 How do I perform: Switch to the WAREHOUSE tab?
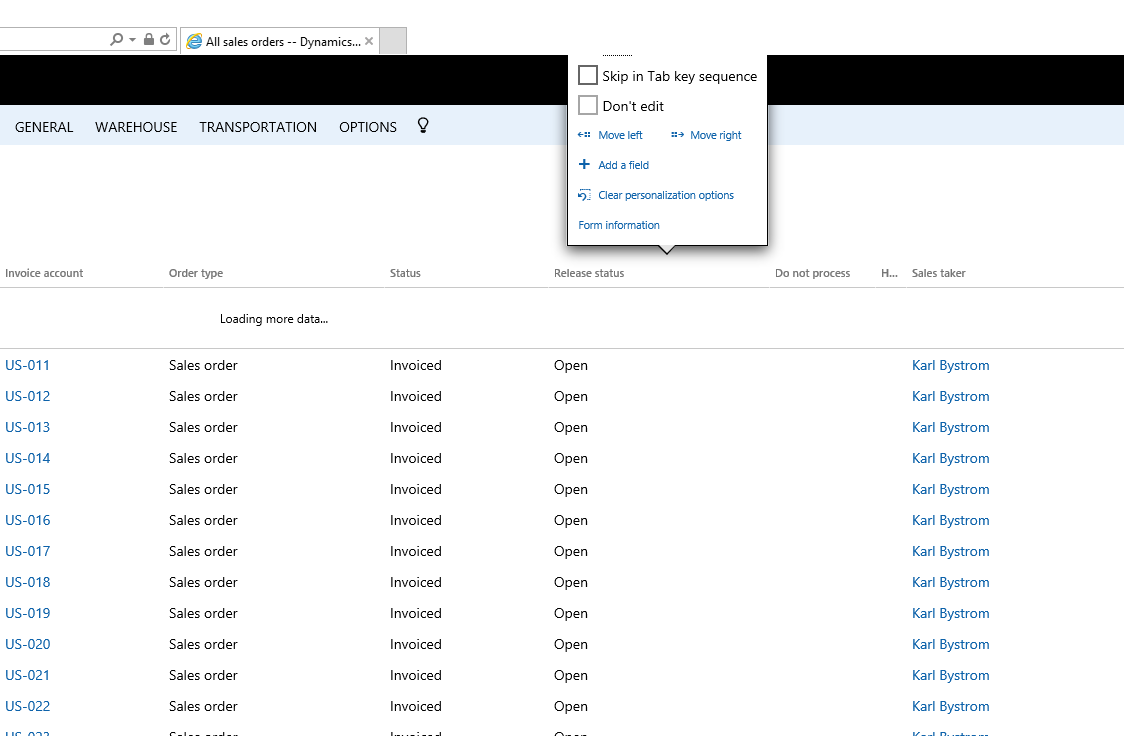[136, 127]
